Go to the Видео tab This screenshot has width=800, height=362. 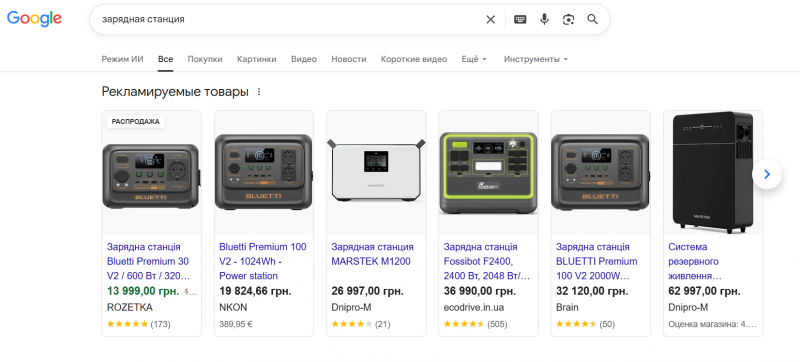coord(304,59)
